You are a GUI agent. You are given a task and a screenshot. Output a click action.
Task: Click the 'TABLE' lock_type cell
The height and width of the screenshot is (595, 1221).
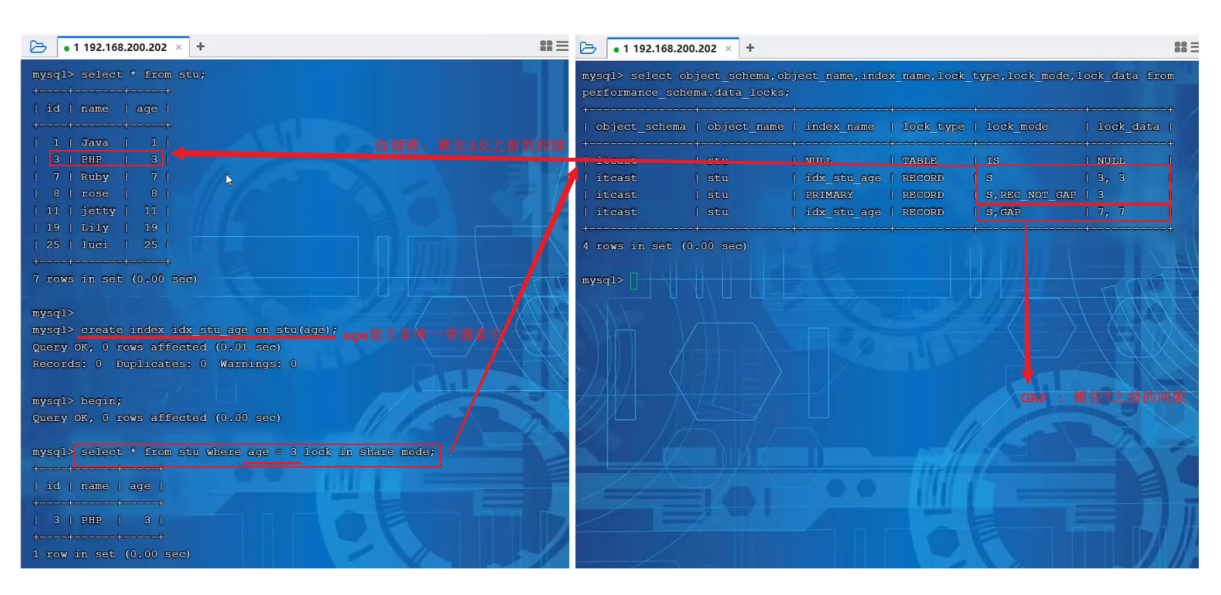[x=920, y=160]
